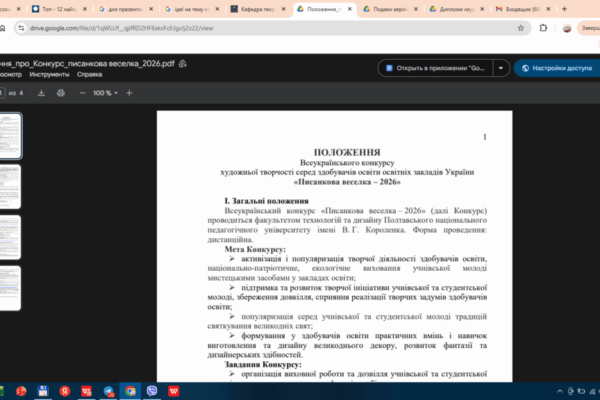The width and height of the screenshot is (600, 400).
Task: Click the Открыть в приложении button
Action: [436, 69]
